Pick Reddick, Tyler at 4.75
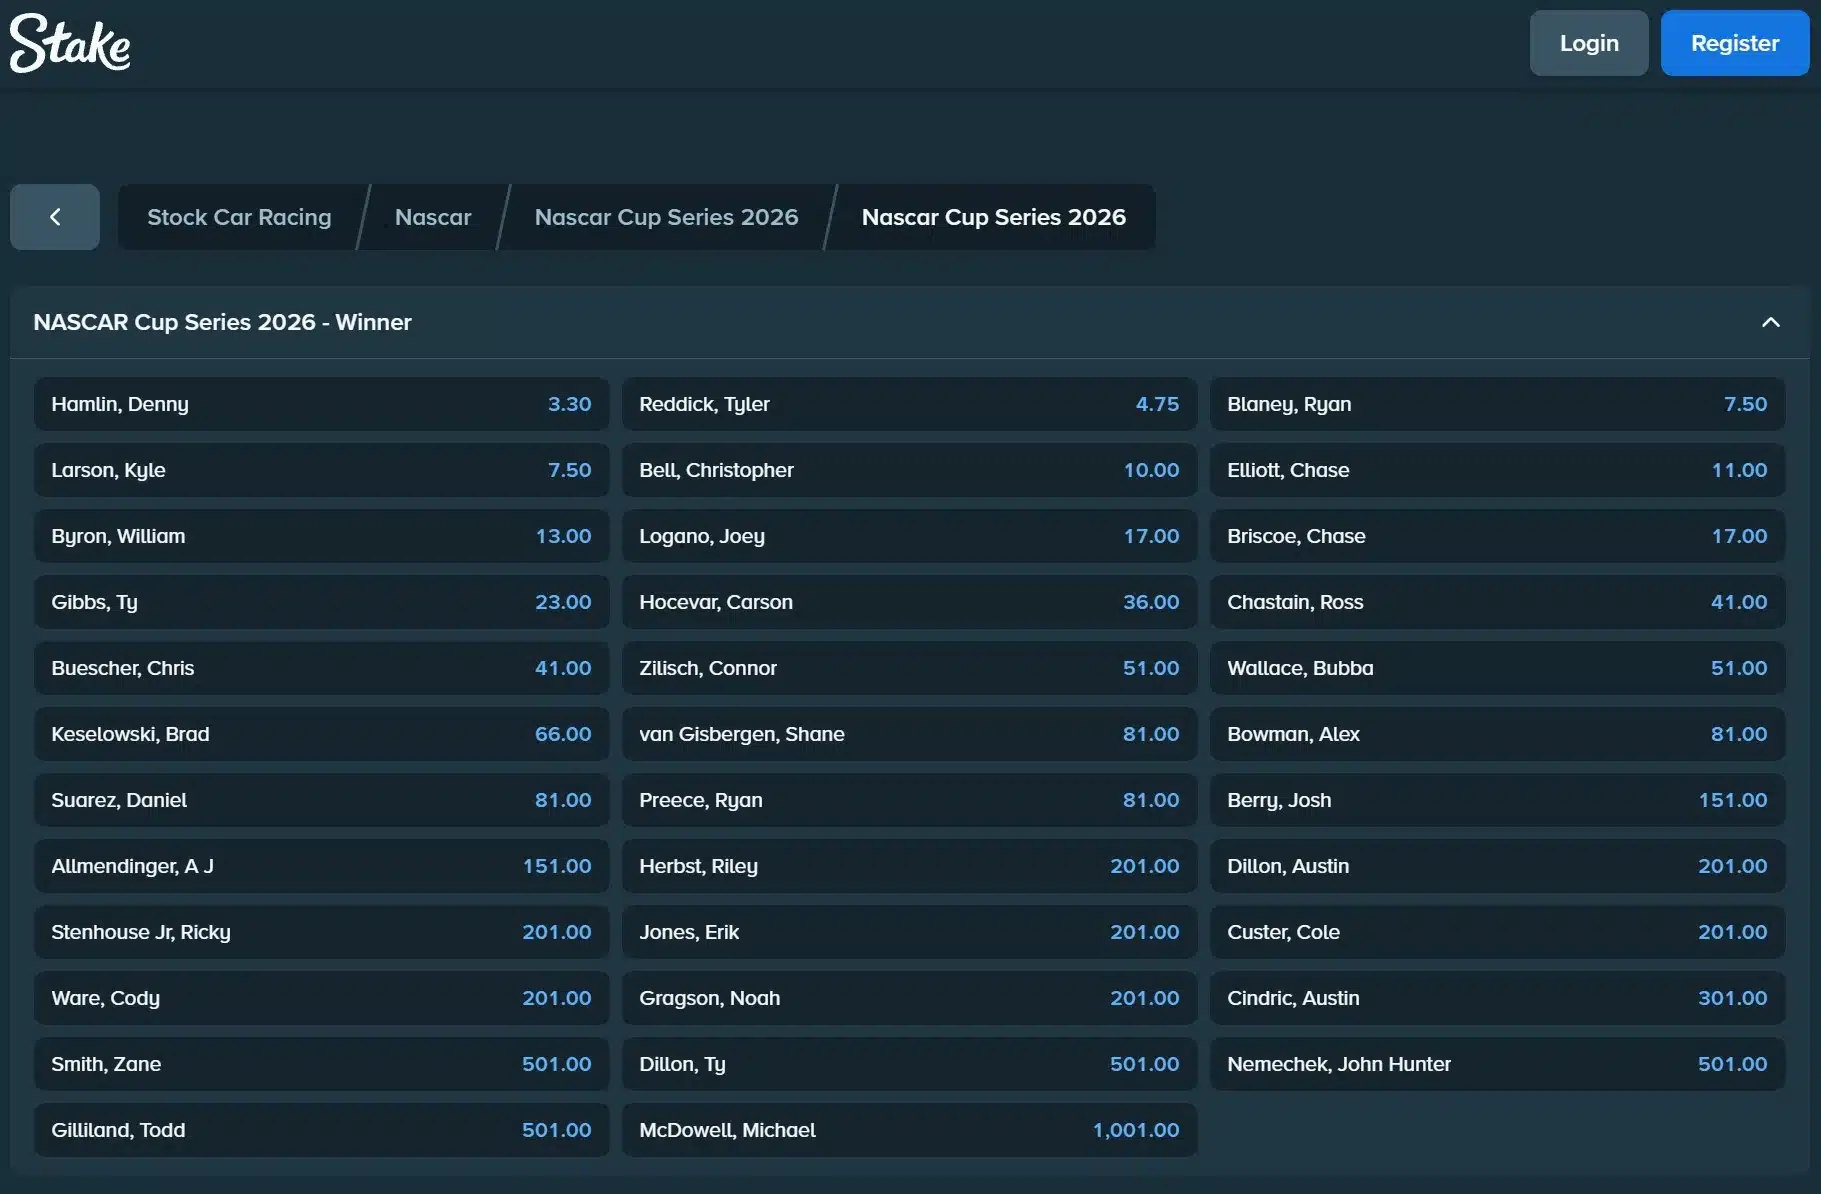1821x1194 pixels. (x=909, y=404)
